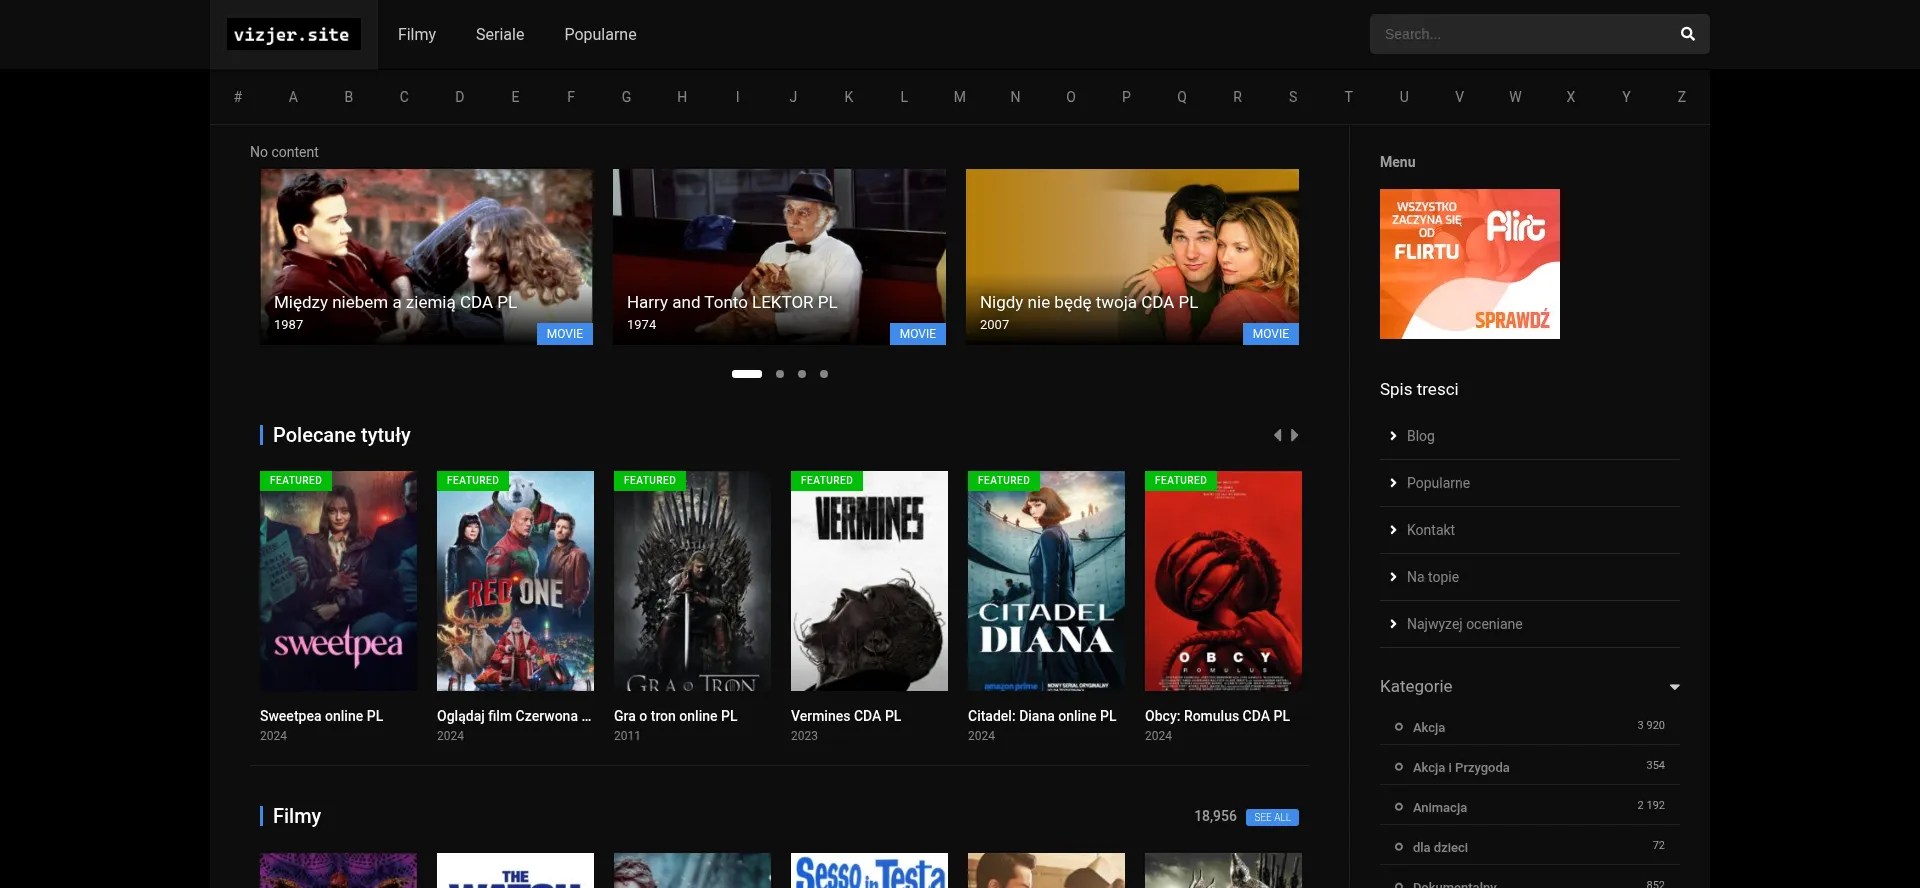Filter titles by letter P
Image resolution: width=1920 pixels, height=888 pixels.
(1126, 97)
